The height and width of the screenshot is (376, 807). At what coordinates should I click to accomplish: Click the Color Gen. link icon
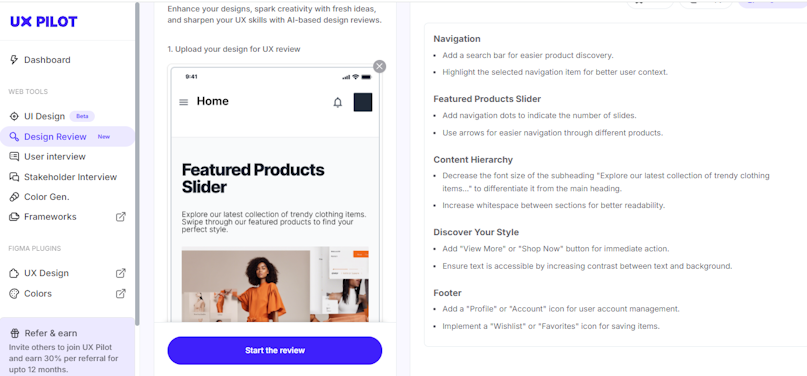pyautogui.click(x=14, y=197)
